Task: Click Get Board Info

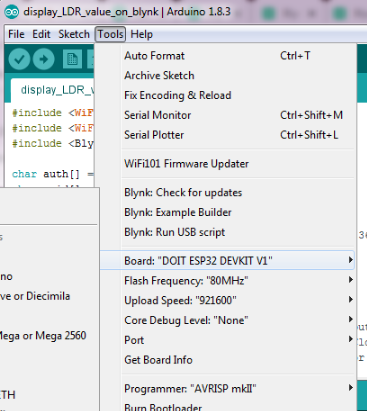Action: coord(228,360)
